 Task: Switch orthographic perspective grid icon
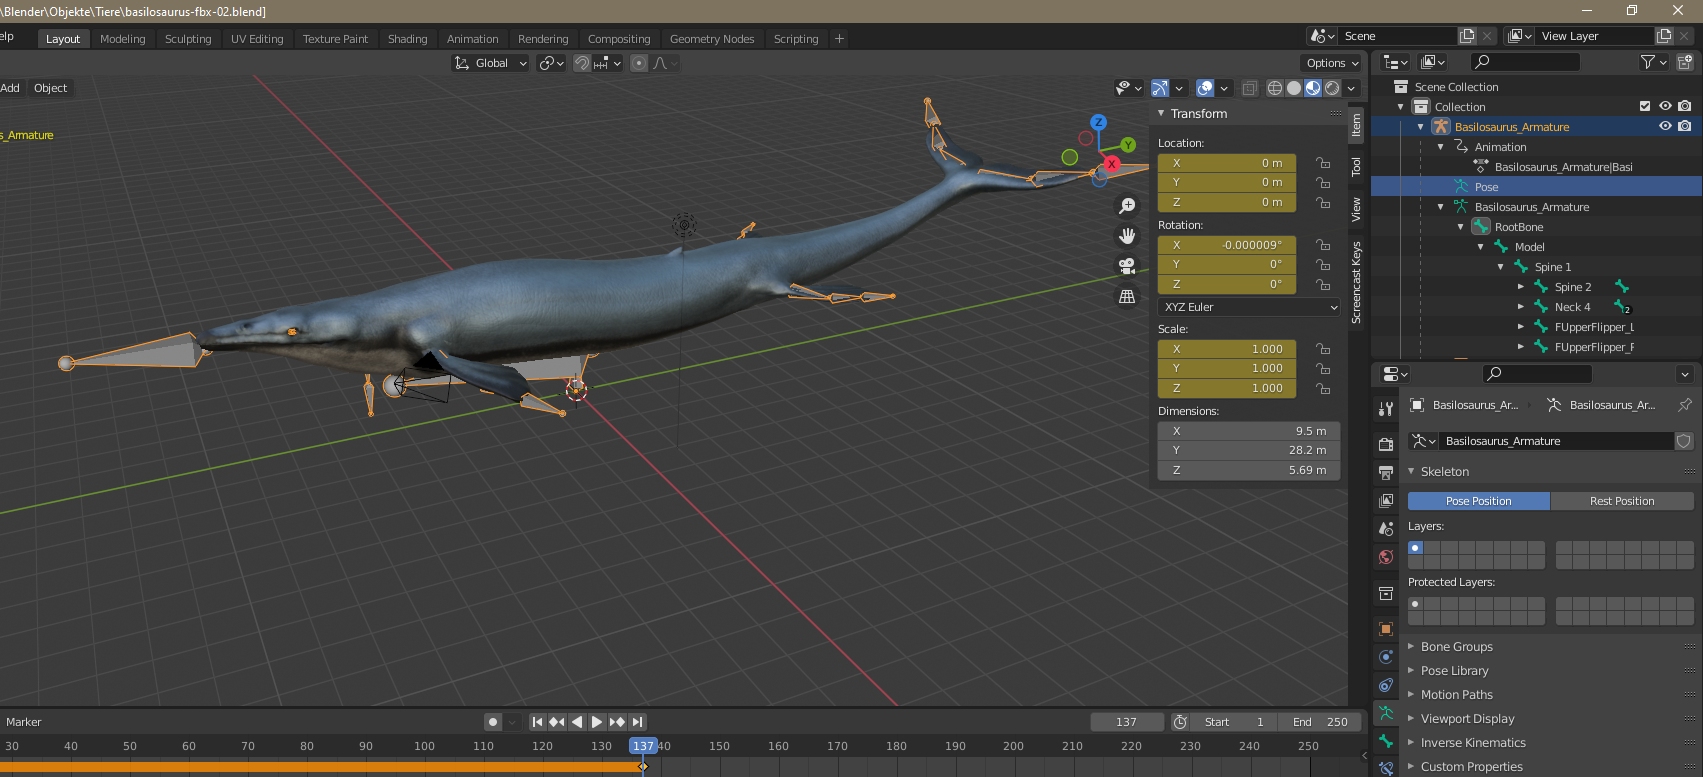point(1127,296)
